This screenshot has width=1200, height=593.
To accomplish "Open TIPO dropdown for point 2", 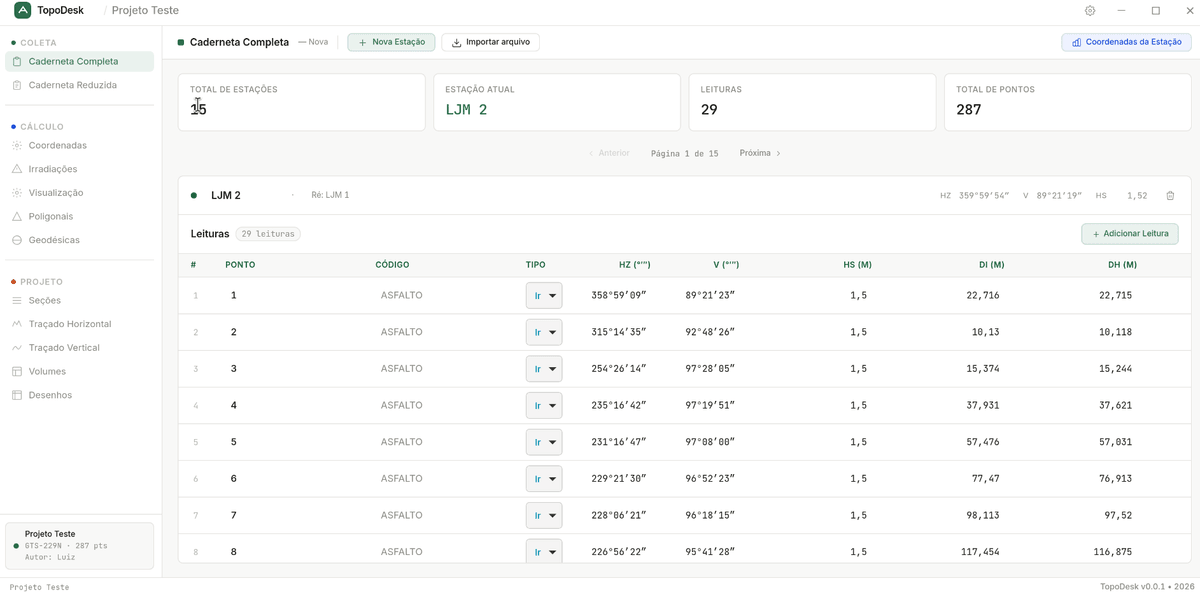I will tap(544, 332).
